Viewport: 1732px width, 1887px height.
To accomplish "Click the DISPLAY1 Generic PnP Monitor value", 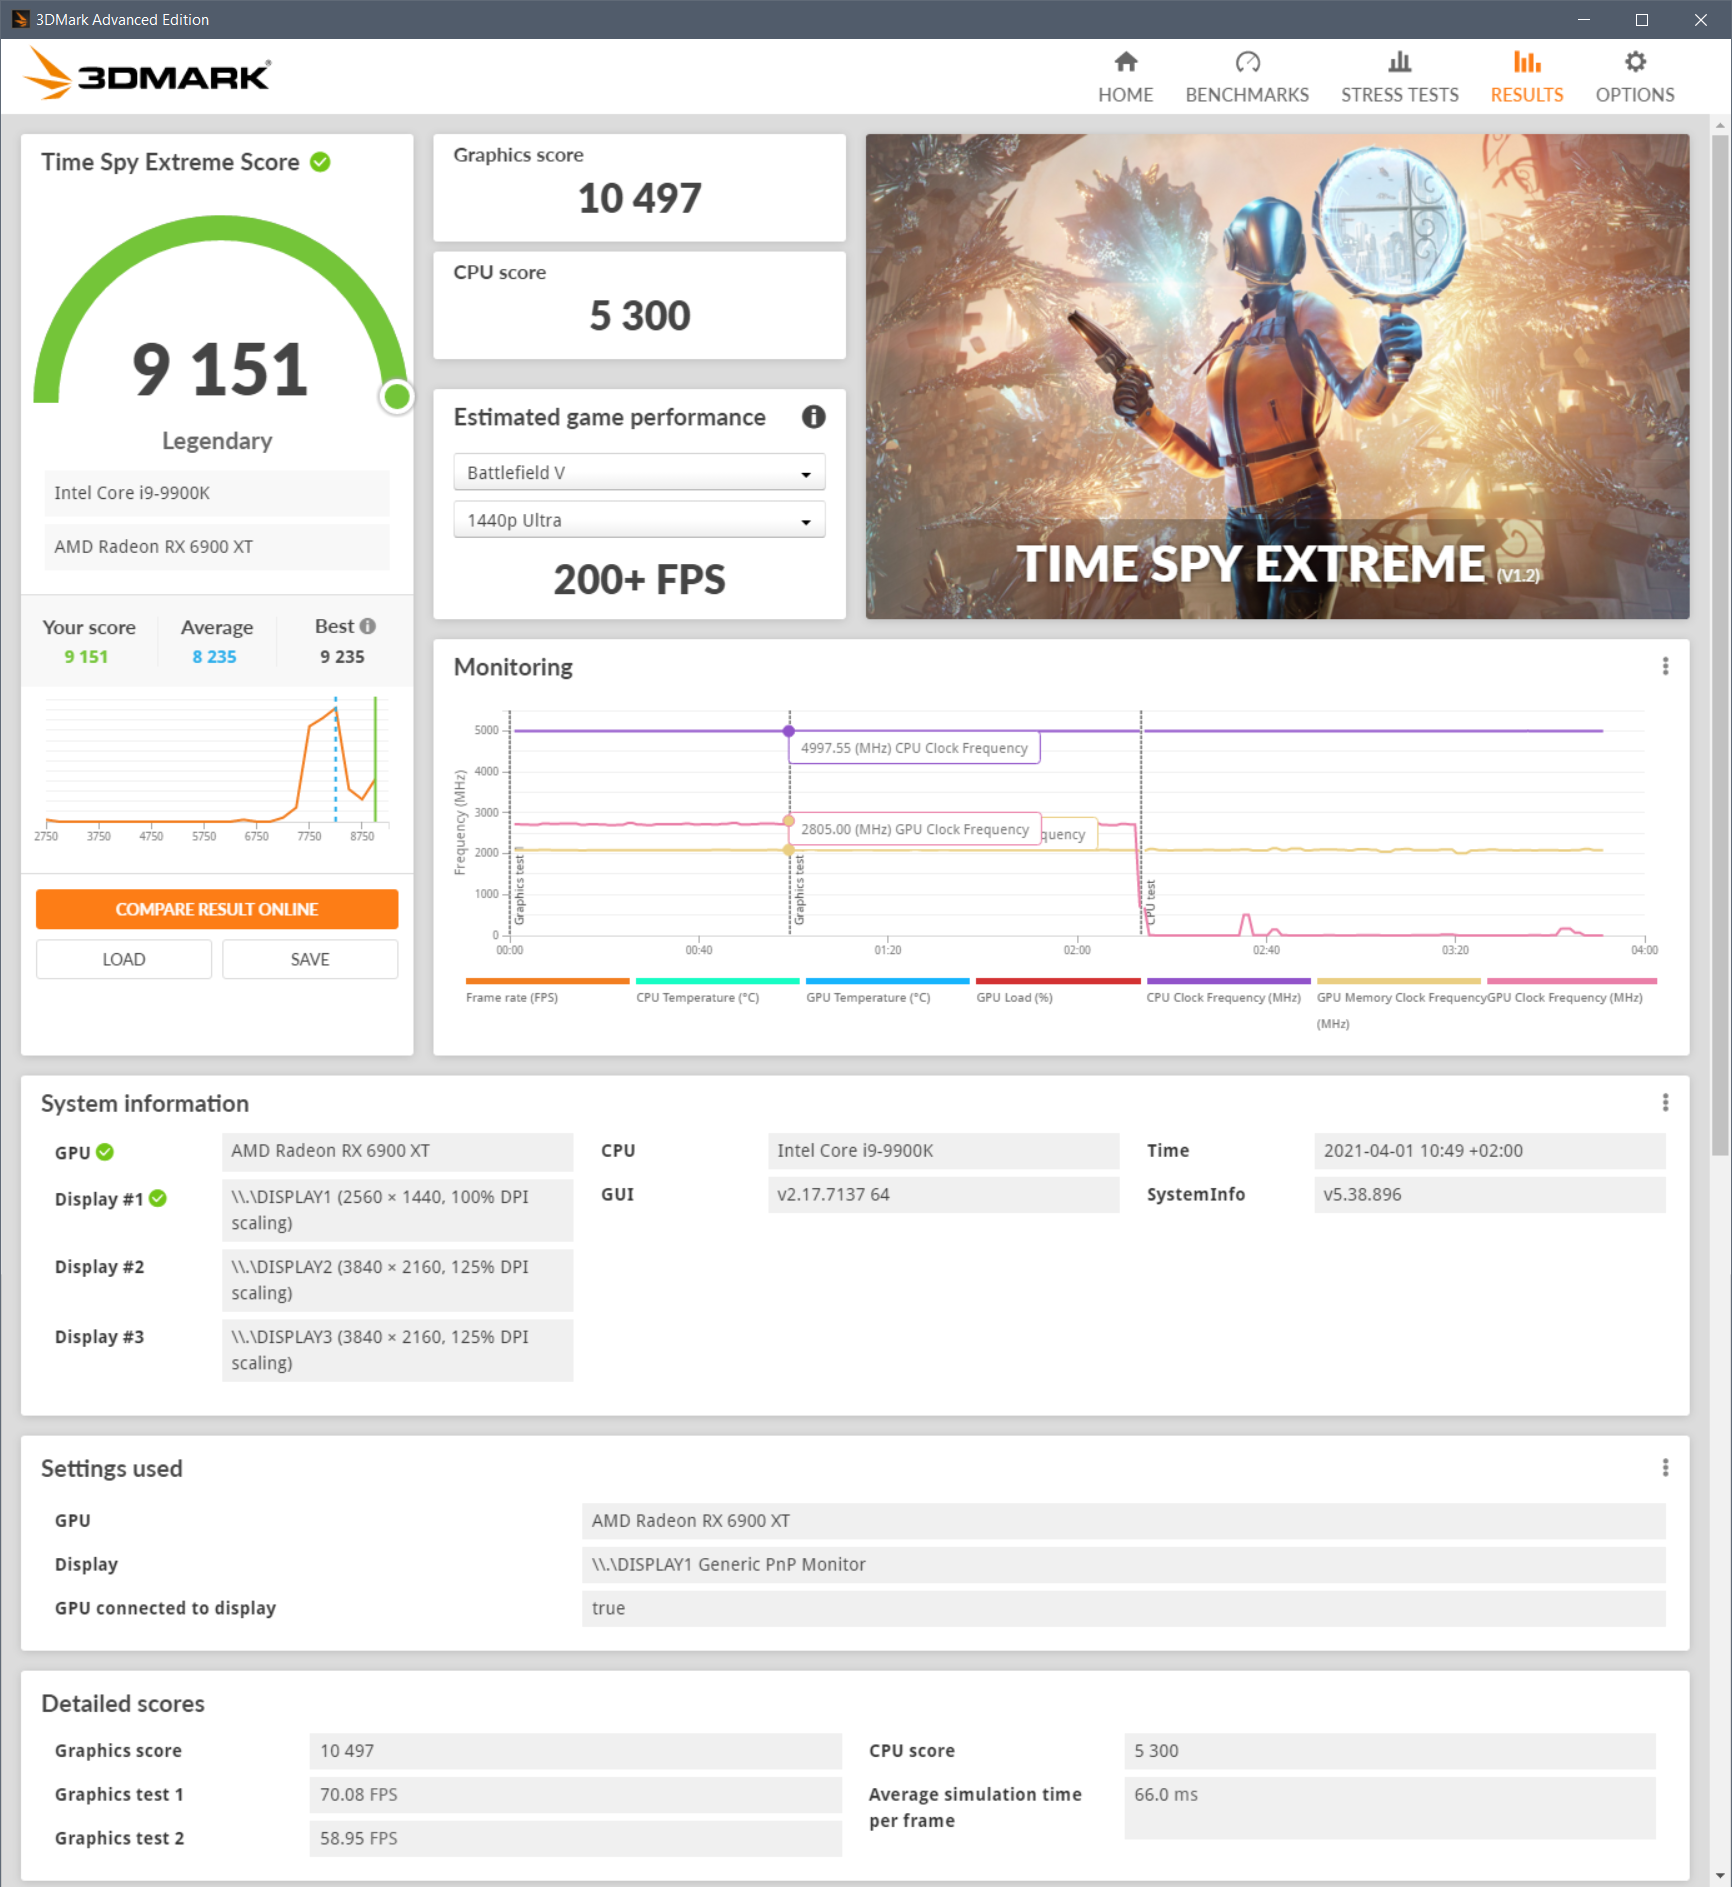I will [1123, 1565].
